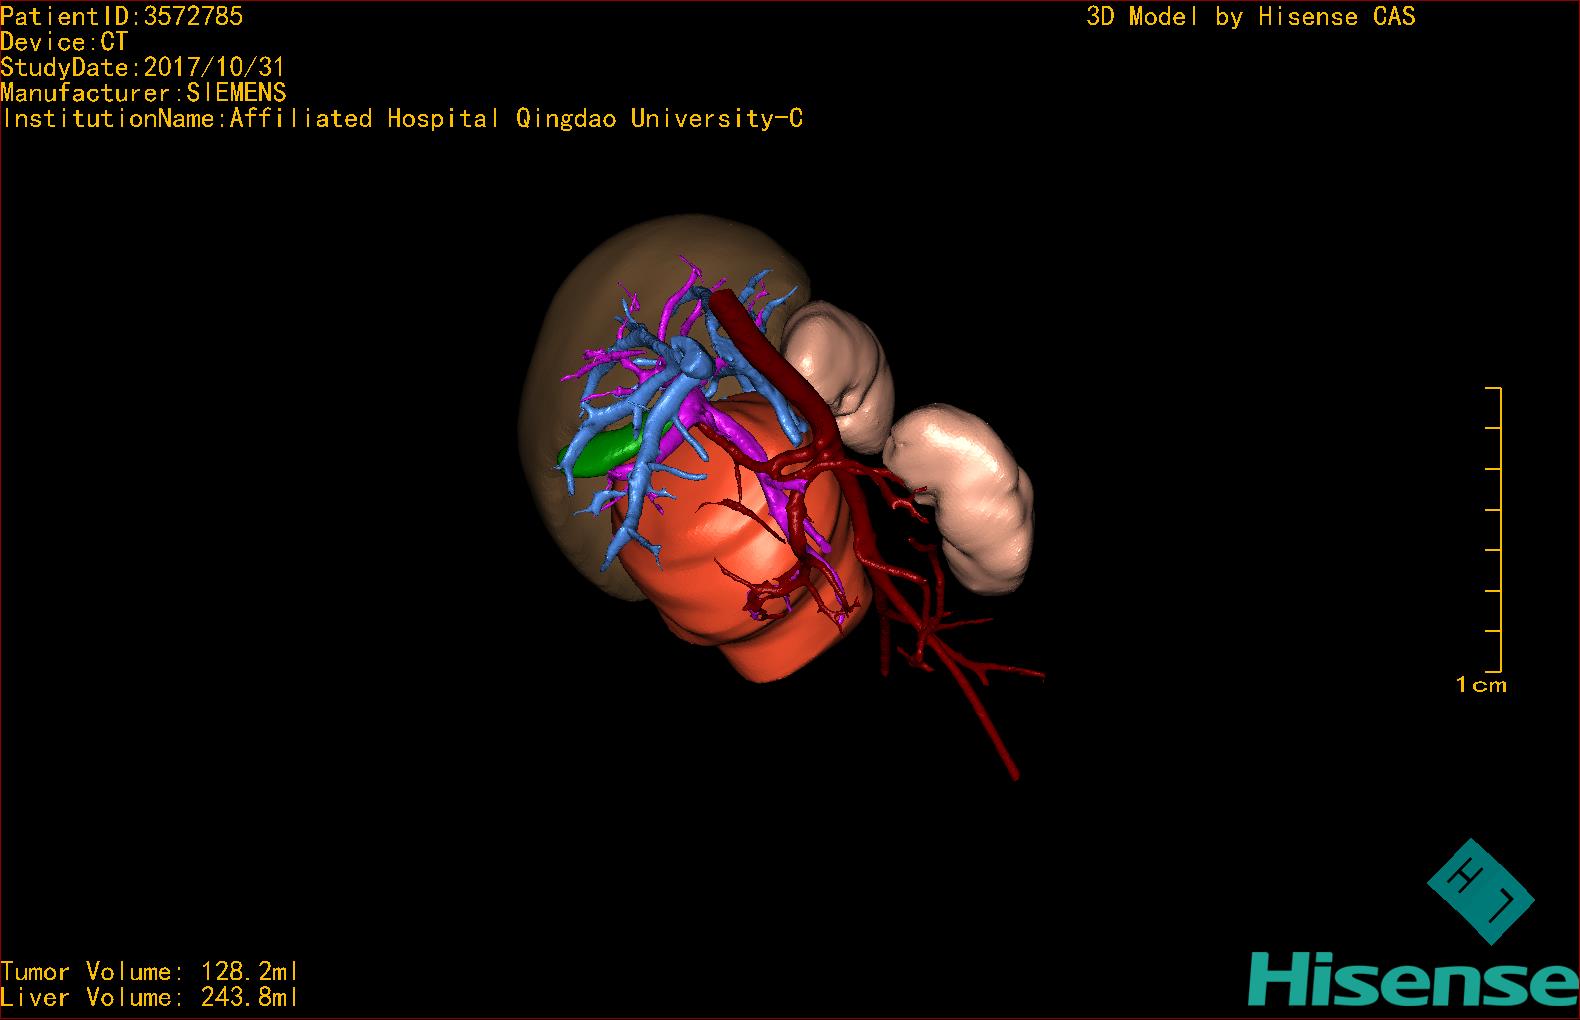
Task: Click the Tumor Volume: 128.2ml readout
Action: 149,971
